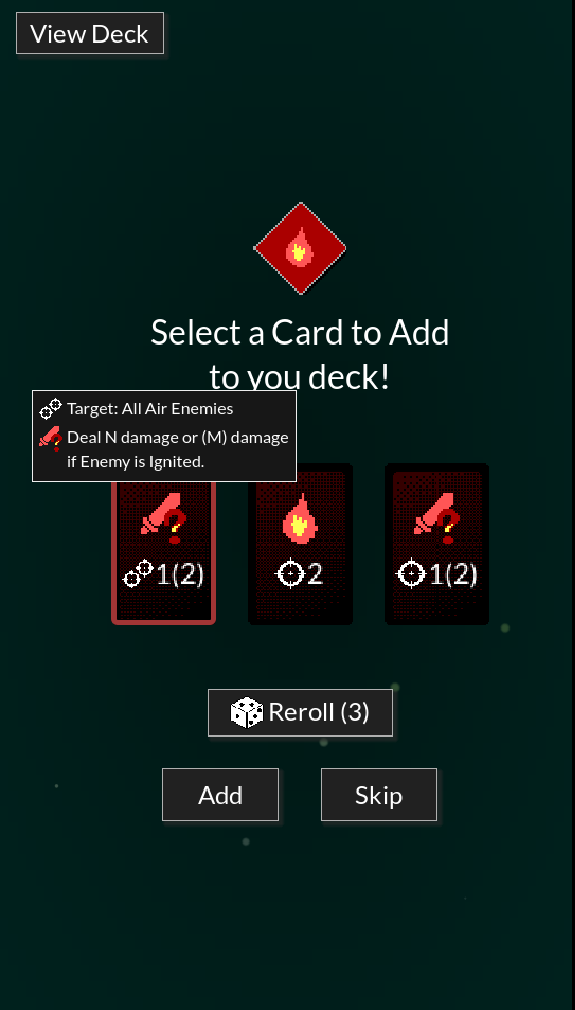Click the sword question icon on left card

point(164,518)
